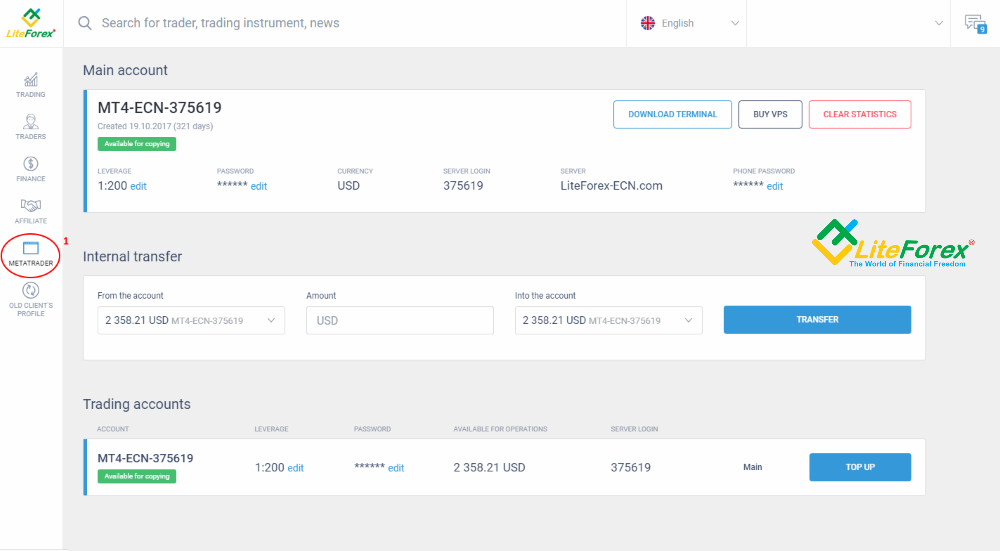The image size is (1000, 551).
Task: Open the Finance section in sidebar
Action: [x=31, y=169]
